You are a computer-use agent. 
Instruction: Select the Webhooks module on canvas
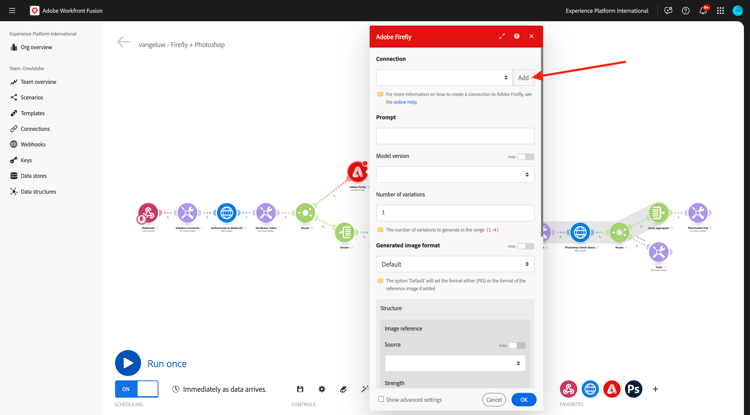pos(148,213)
